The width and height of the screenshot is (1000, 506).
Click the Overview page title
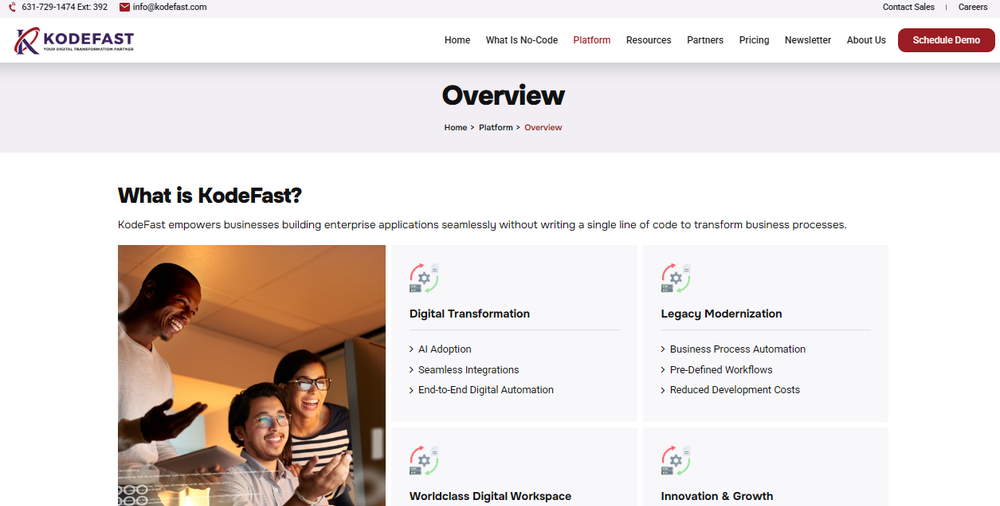pyautogui.click(x=503, y=96)
